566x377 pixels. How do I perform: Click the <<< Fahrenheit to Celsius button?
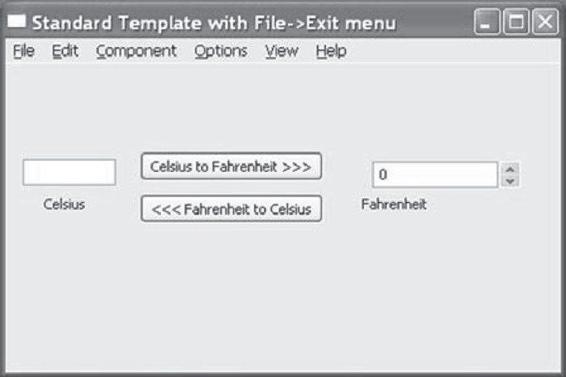pos(231,209)
